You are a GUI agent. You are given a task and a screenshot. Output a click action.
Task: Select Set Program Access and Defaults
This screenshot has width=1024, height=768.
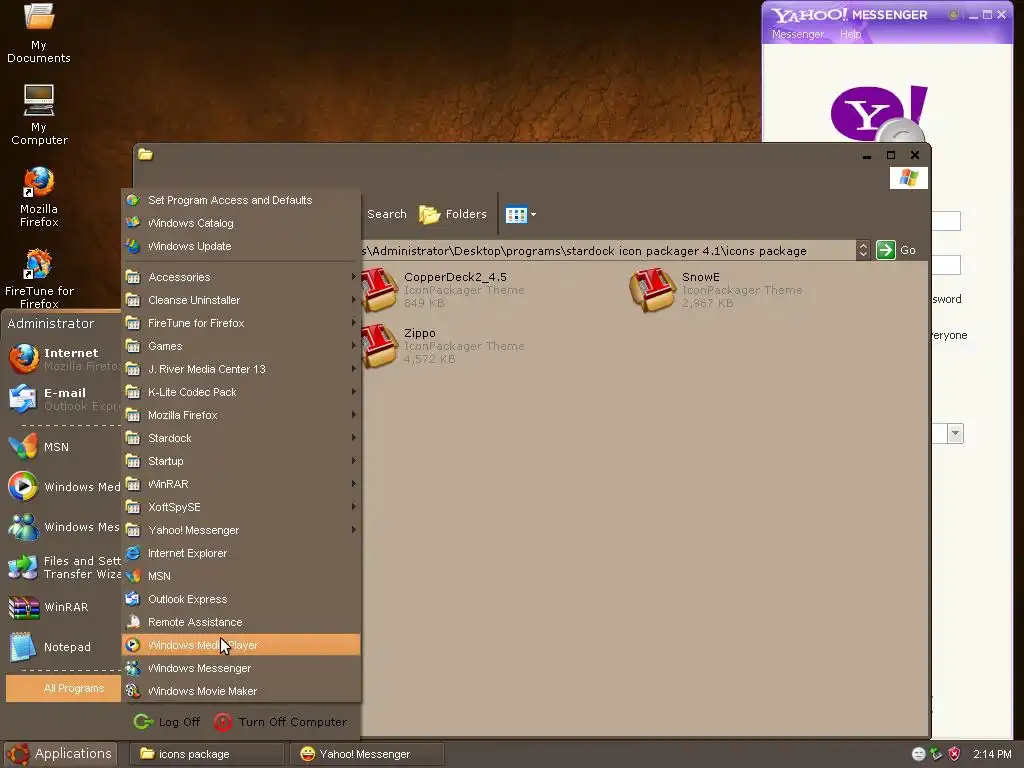click(x=241, y=200)
